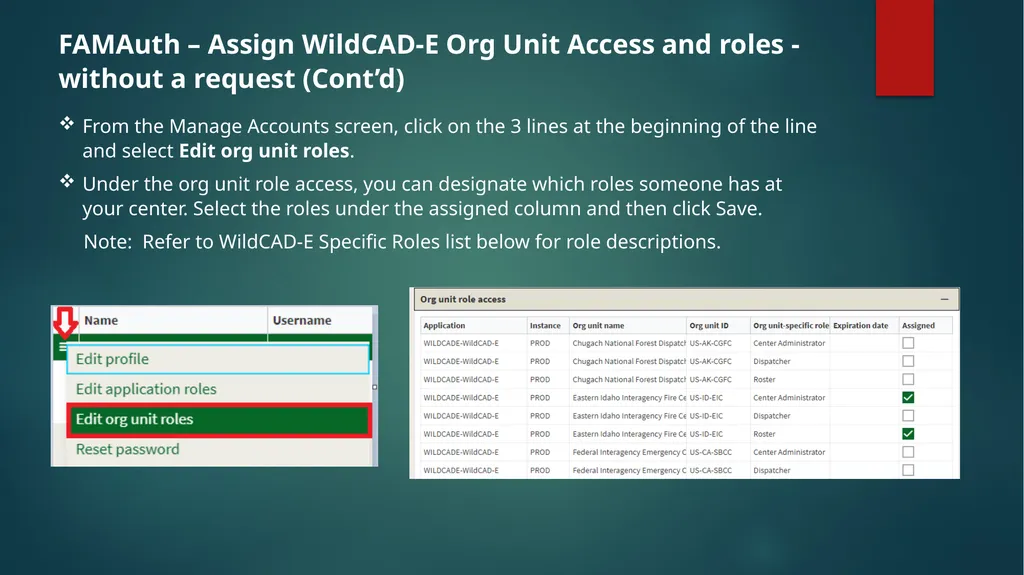The width and height of the screenshot is (1024, 575).
Task: Choose Reset password from menu
Action: 217,450
